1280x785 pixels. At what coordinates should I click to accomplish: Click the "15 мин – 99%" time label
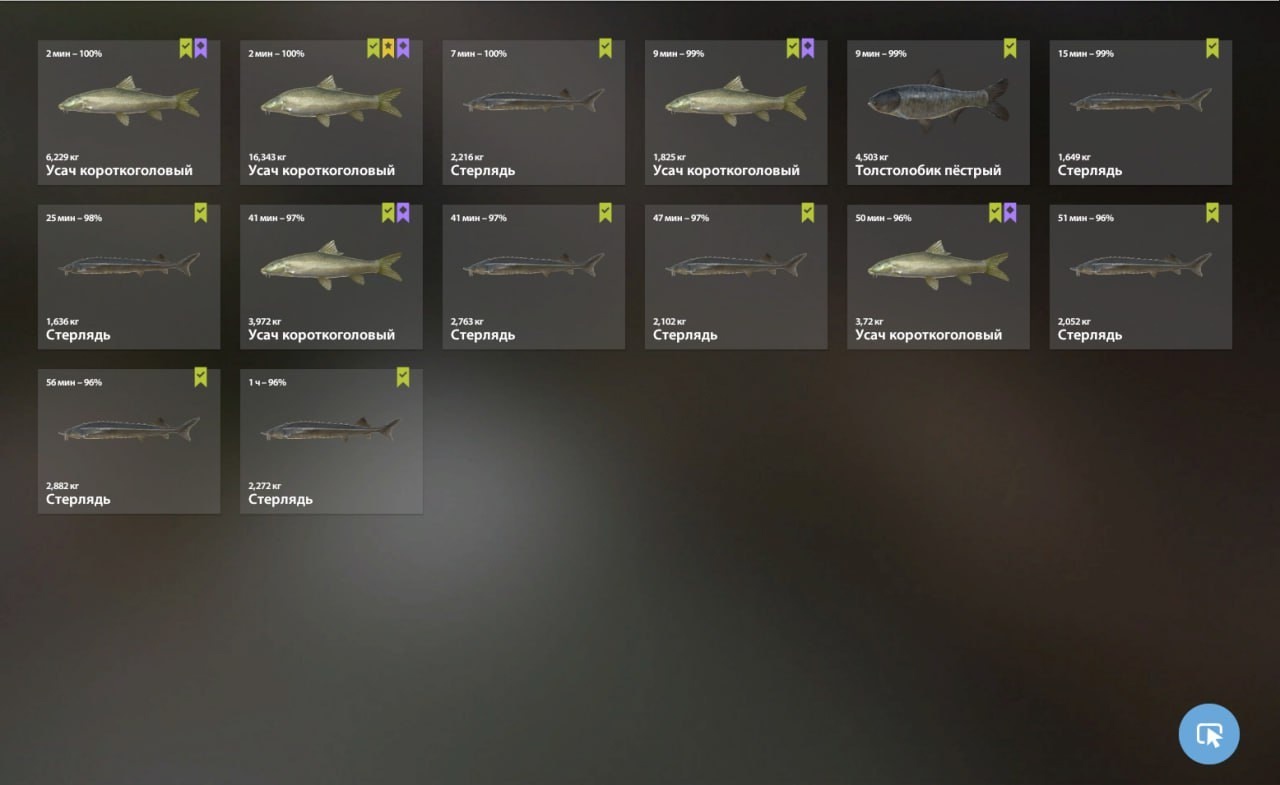(1086, 54)
